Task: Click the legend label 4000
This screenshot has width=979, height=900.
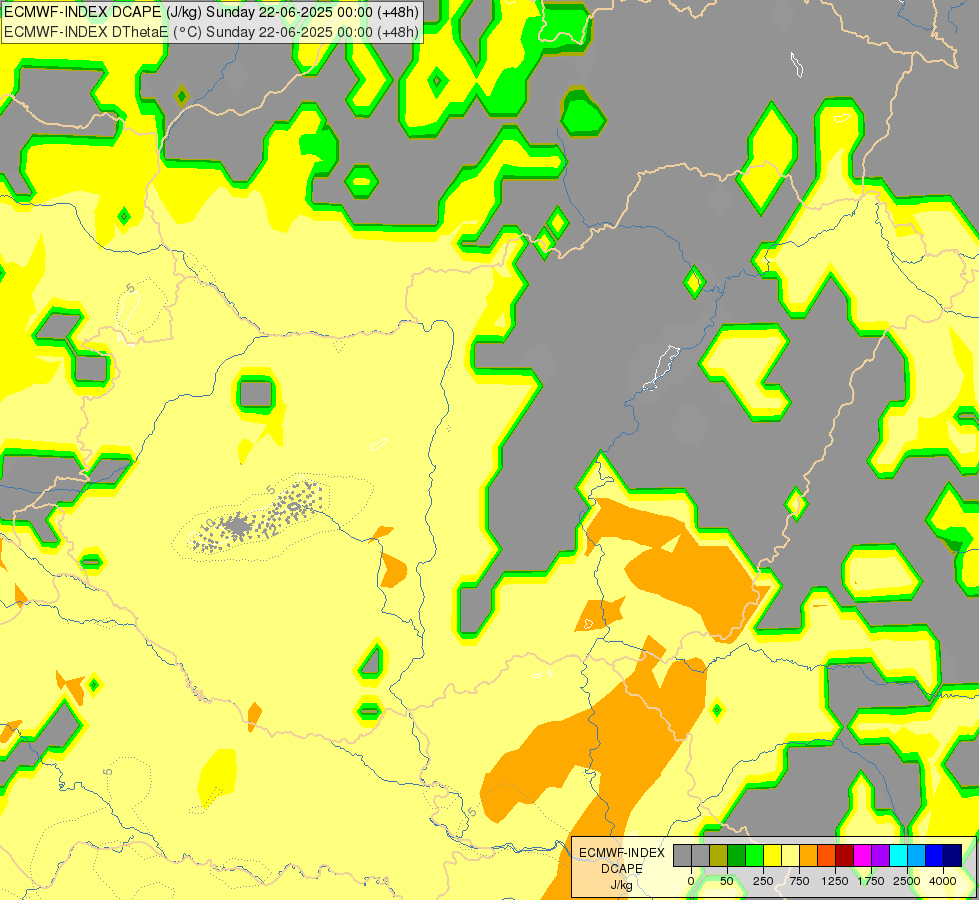Action: (943, 881)
